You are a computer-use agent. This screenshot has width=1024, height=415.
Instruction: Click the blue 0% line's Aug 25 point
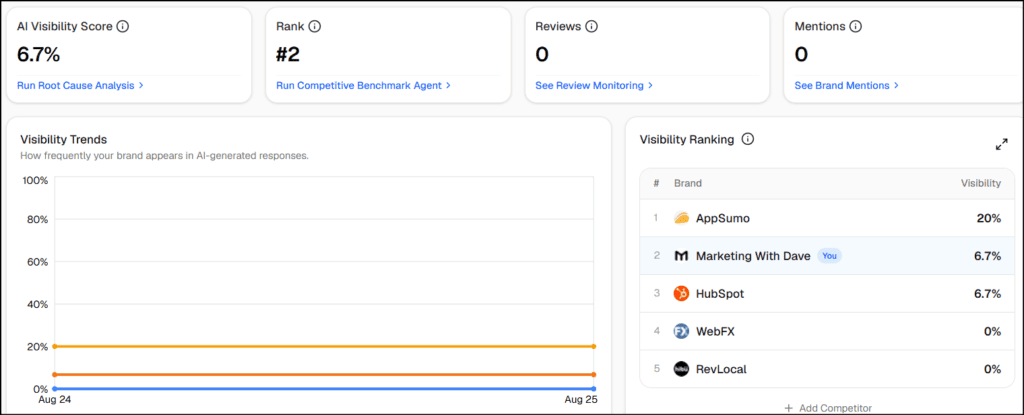(594, 389)
